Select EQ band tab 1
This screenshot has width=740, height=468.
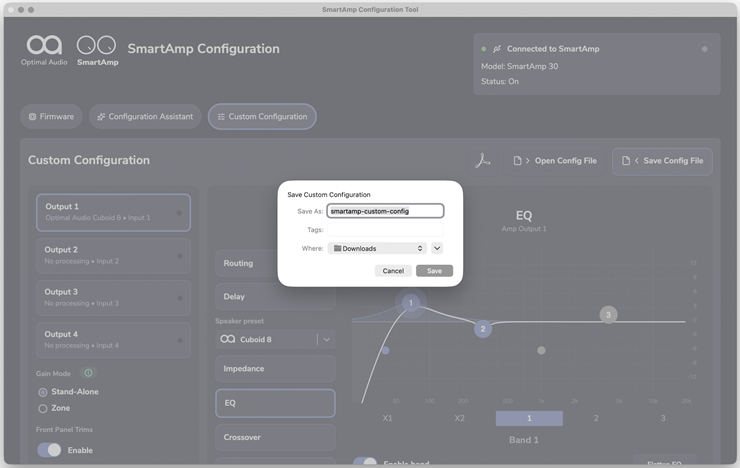pos(529,418)
